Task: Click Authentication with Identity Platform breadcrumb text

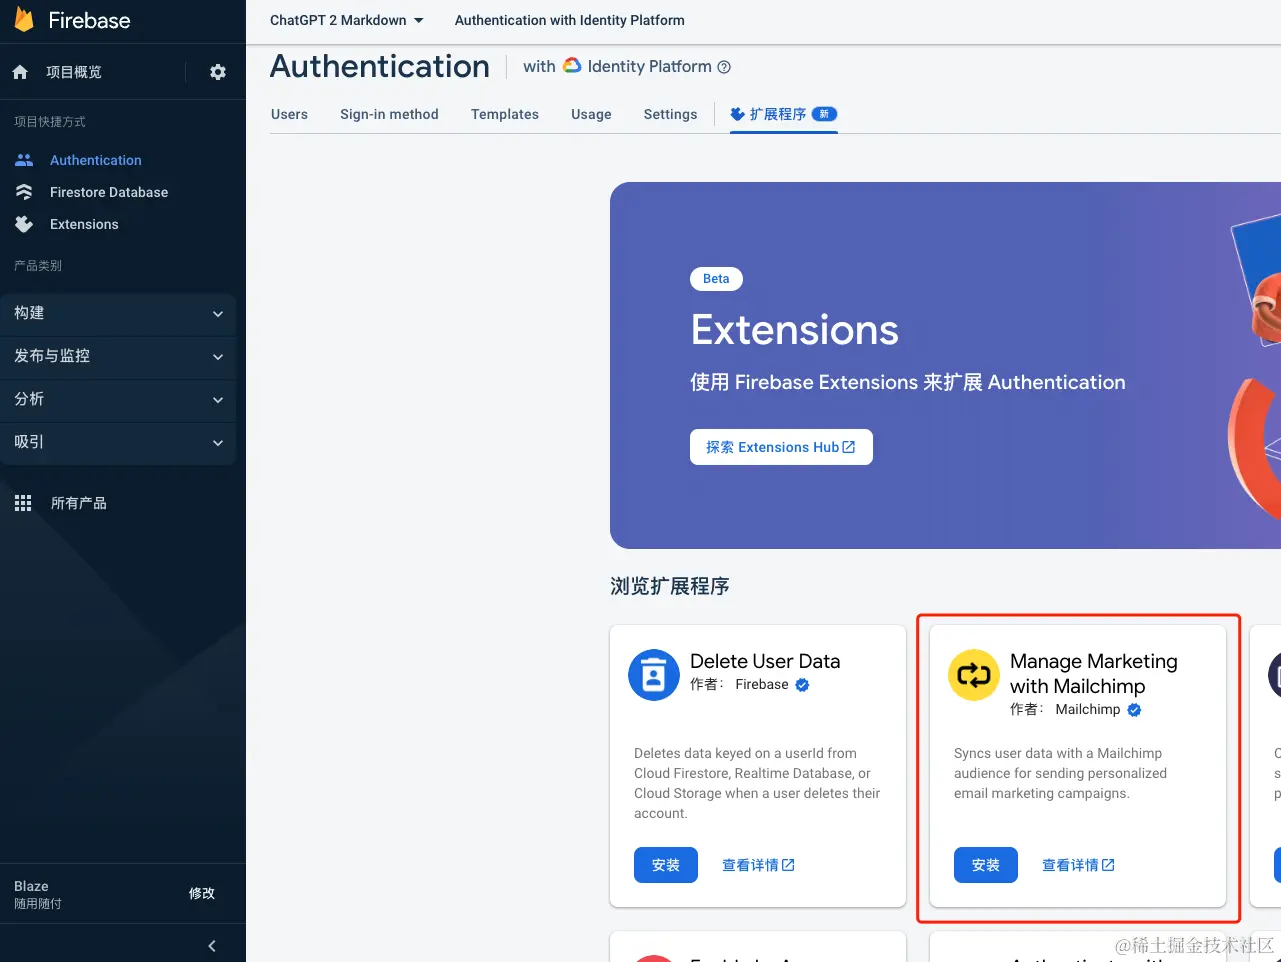Action: coord(570,20)
